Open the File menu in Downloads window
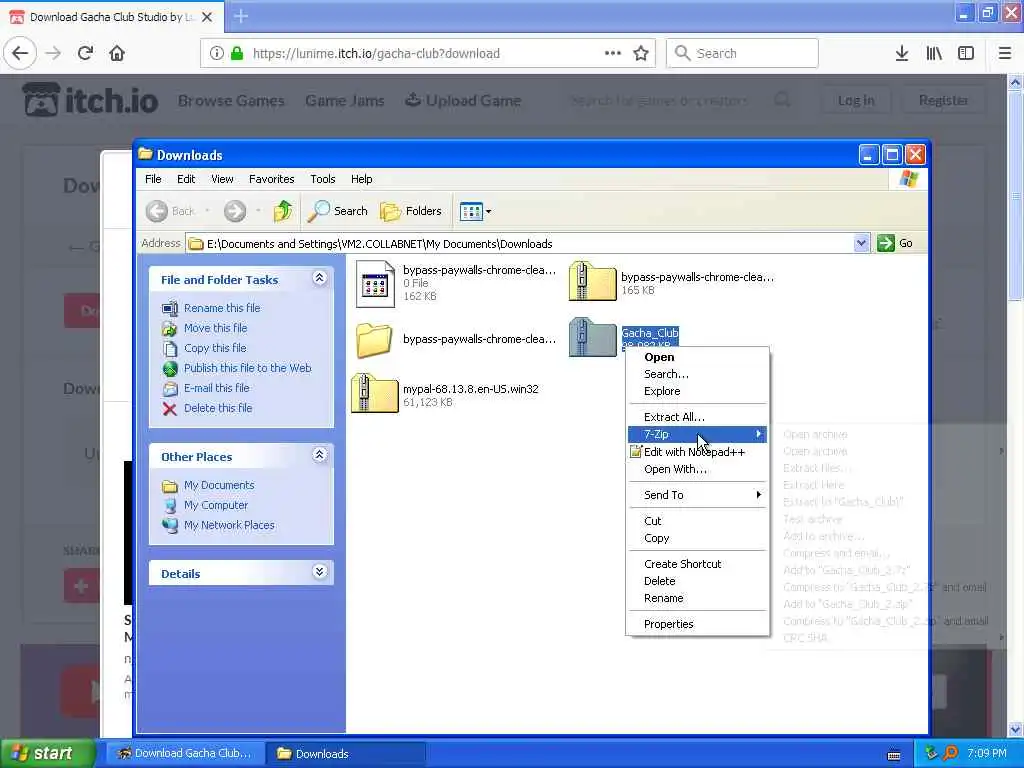1024x768 pixels. pos(153,179)
